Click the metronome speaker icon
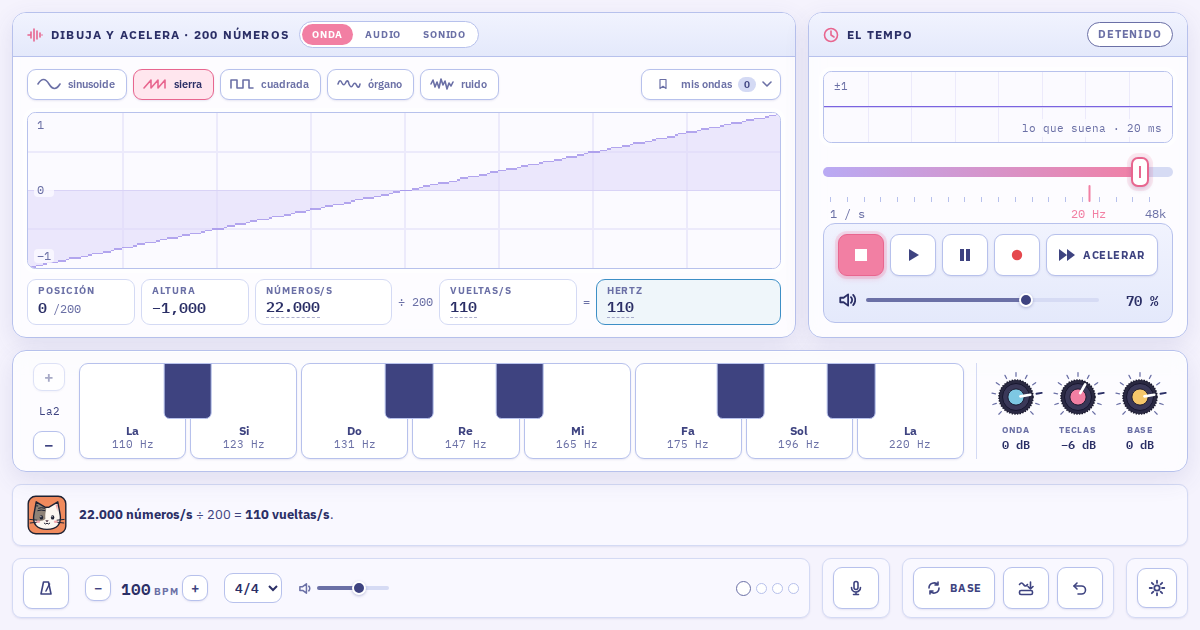This screenshot has height=630, width=1200. pyautogui.click(x=305, y=588)
